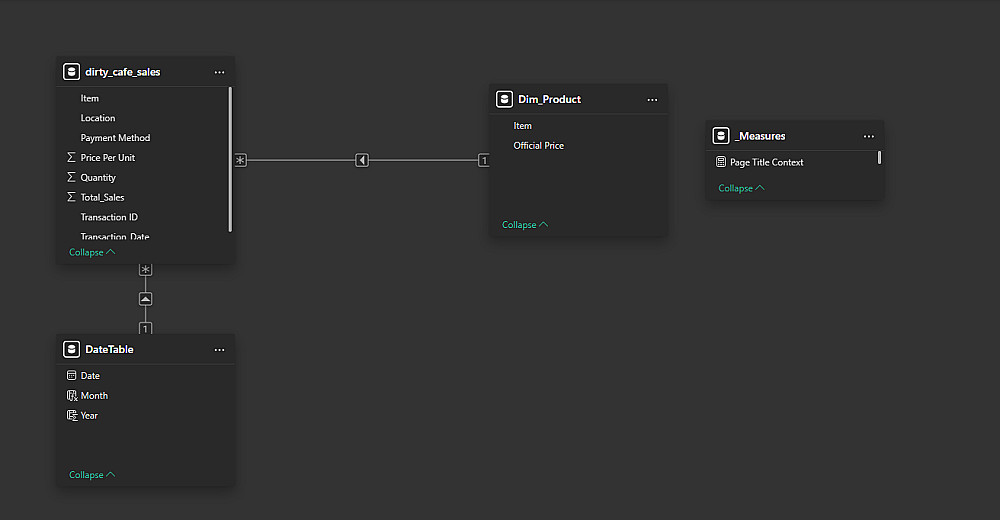Select the Payment Method field
The height and width of the screenshot is (520, 1000).
point(115,138)
